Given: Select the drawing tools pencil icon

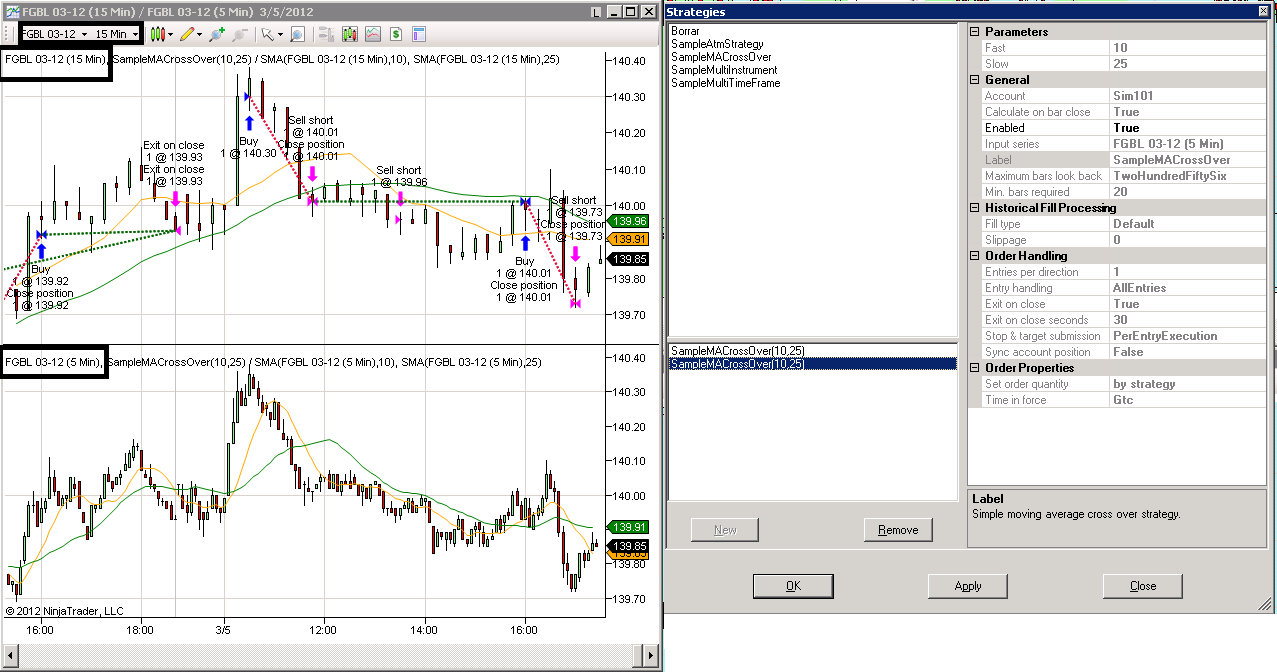Looking at the screenshot, I should pyautogui.click(x=187, y=34).
